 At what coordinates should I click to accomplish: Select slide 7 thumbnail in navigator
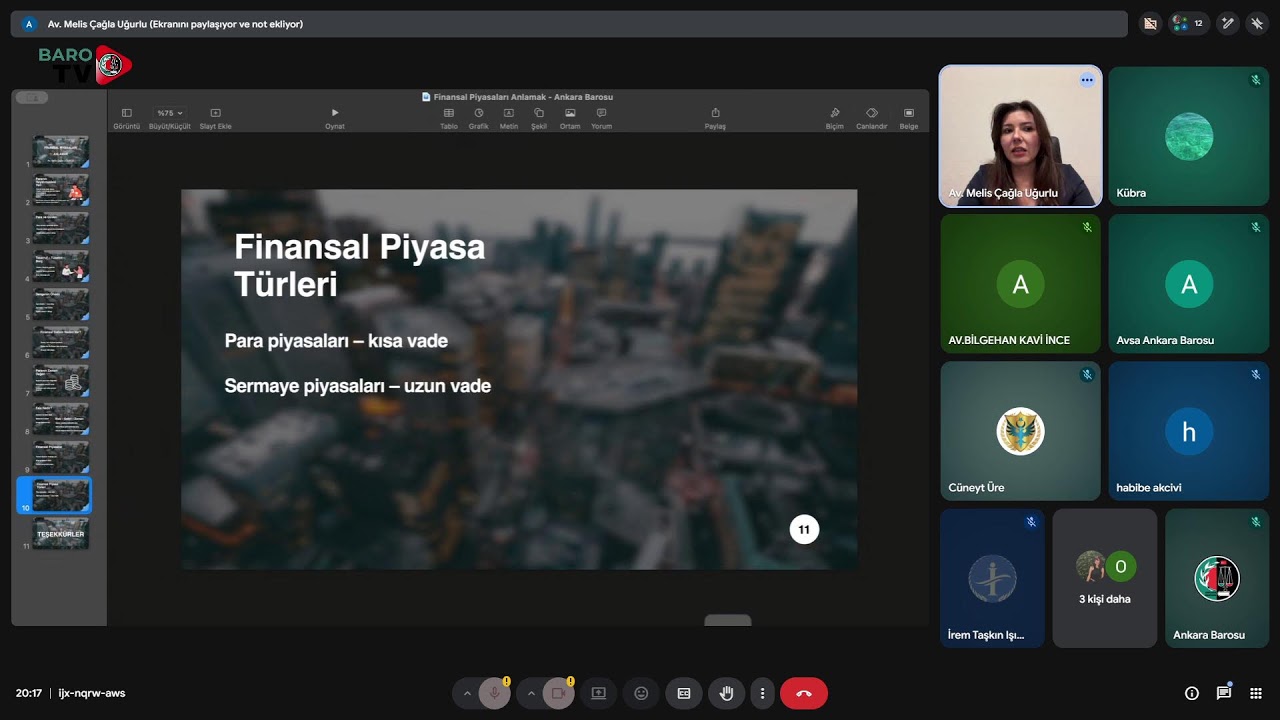[x=61, y=380]
